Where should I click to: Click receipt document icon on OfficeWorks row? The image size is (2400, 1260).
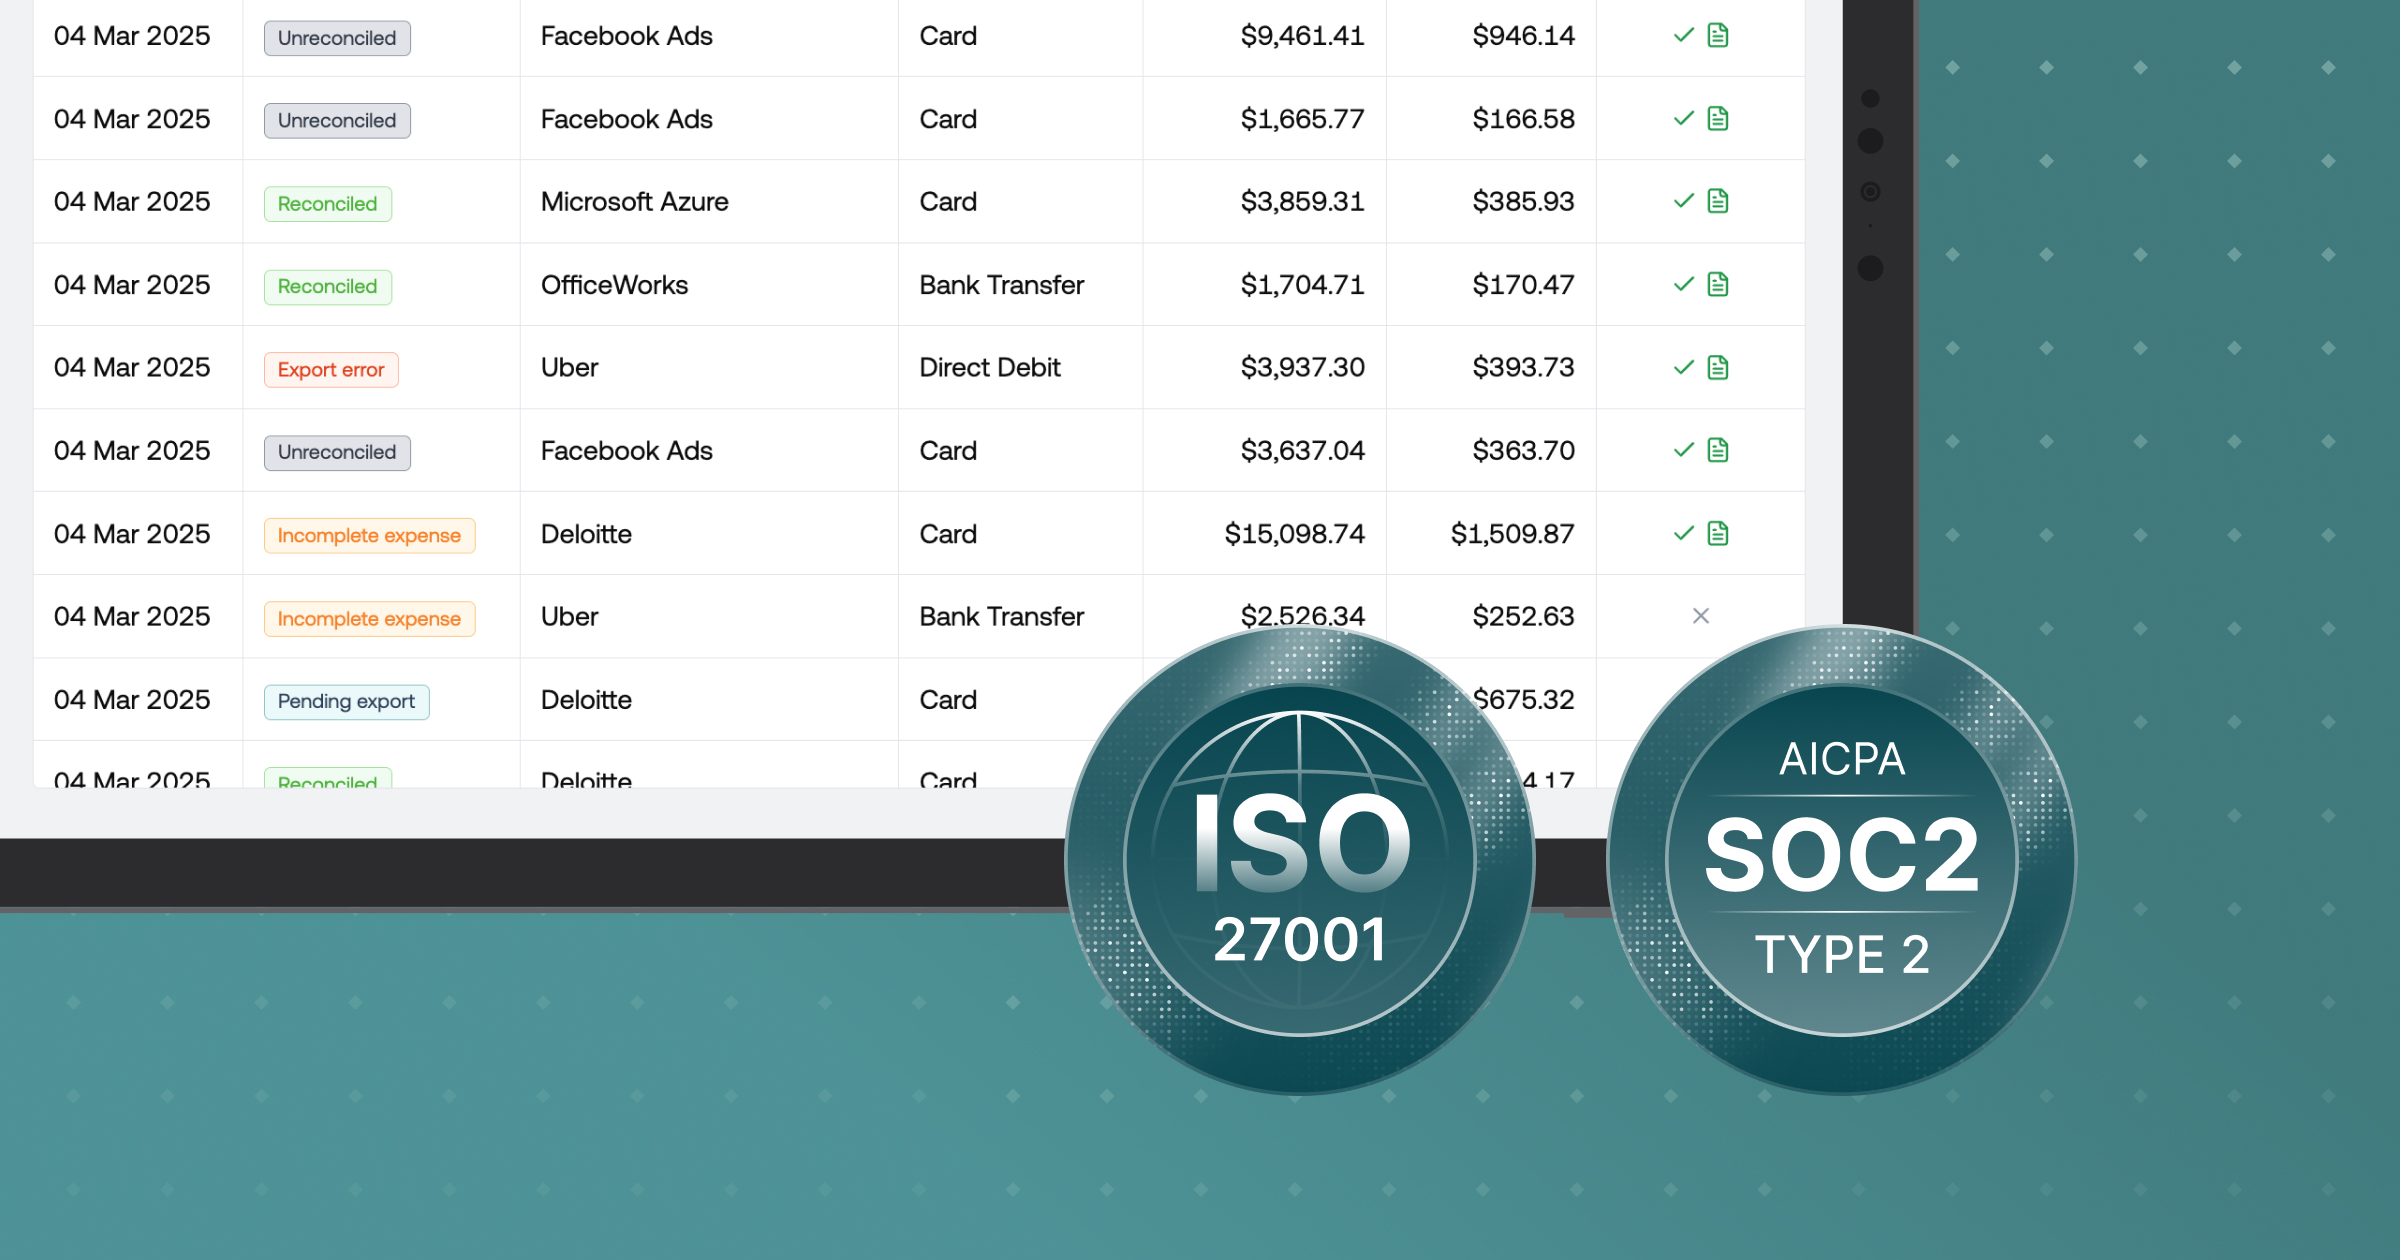(x=1718, y=284)
